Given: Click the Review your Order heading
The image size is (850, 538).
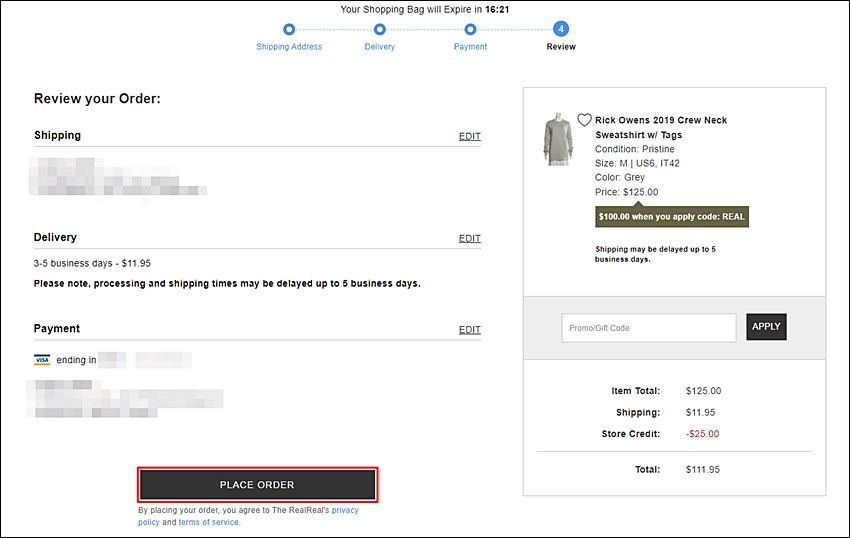Looking at the screenshot, I should click(97, 98).
